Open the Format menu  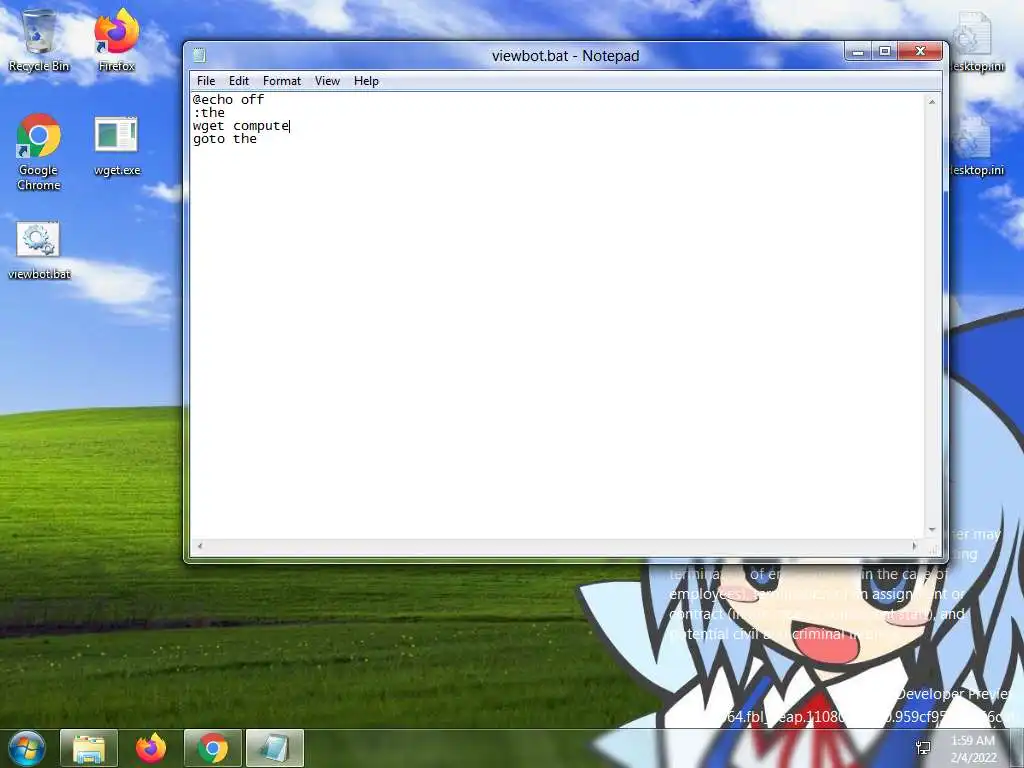click(281, 81)
